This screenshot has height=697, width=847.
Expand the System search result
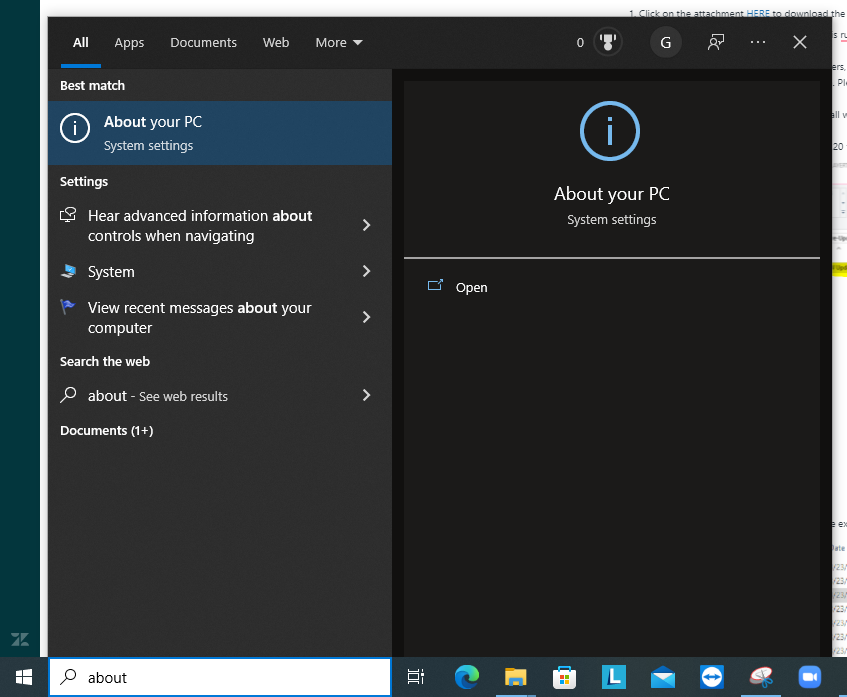(x=220, y=271)
